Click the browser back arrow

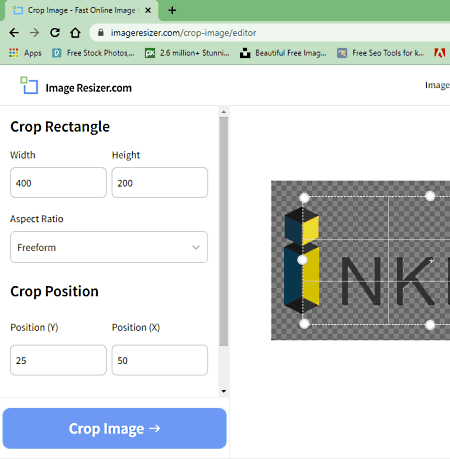coord(14,33)
